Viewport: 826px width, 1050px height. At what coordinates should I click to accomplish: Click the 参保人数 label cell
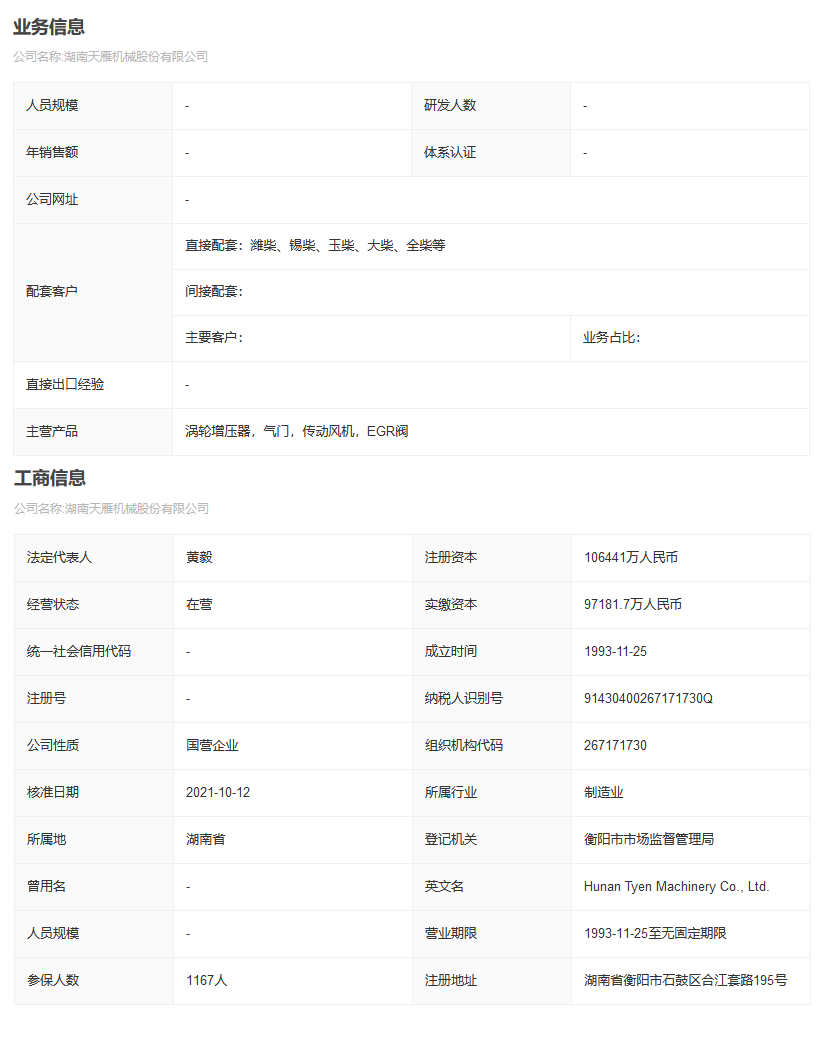(x=93, y=980)
